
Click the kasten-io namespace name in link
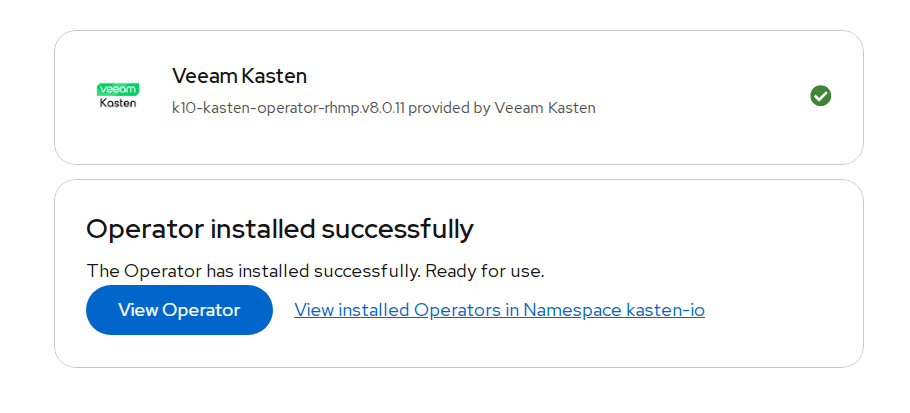(665, 310)
